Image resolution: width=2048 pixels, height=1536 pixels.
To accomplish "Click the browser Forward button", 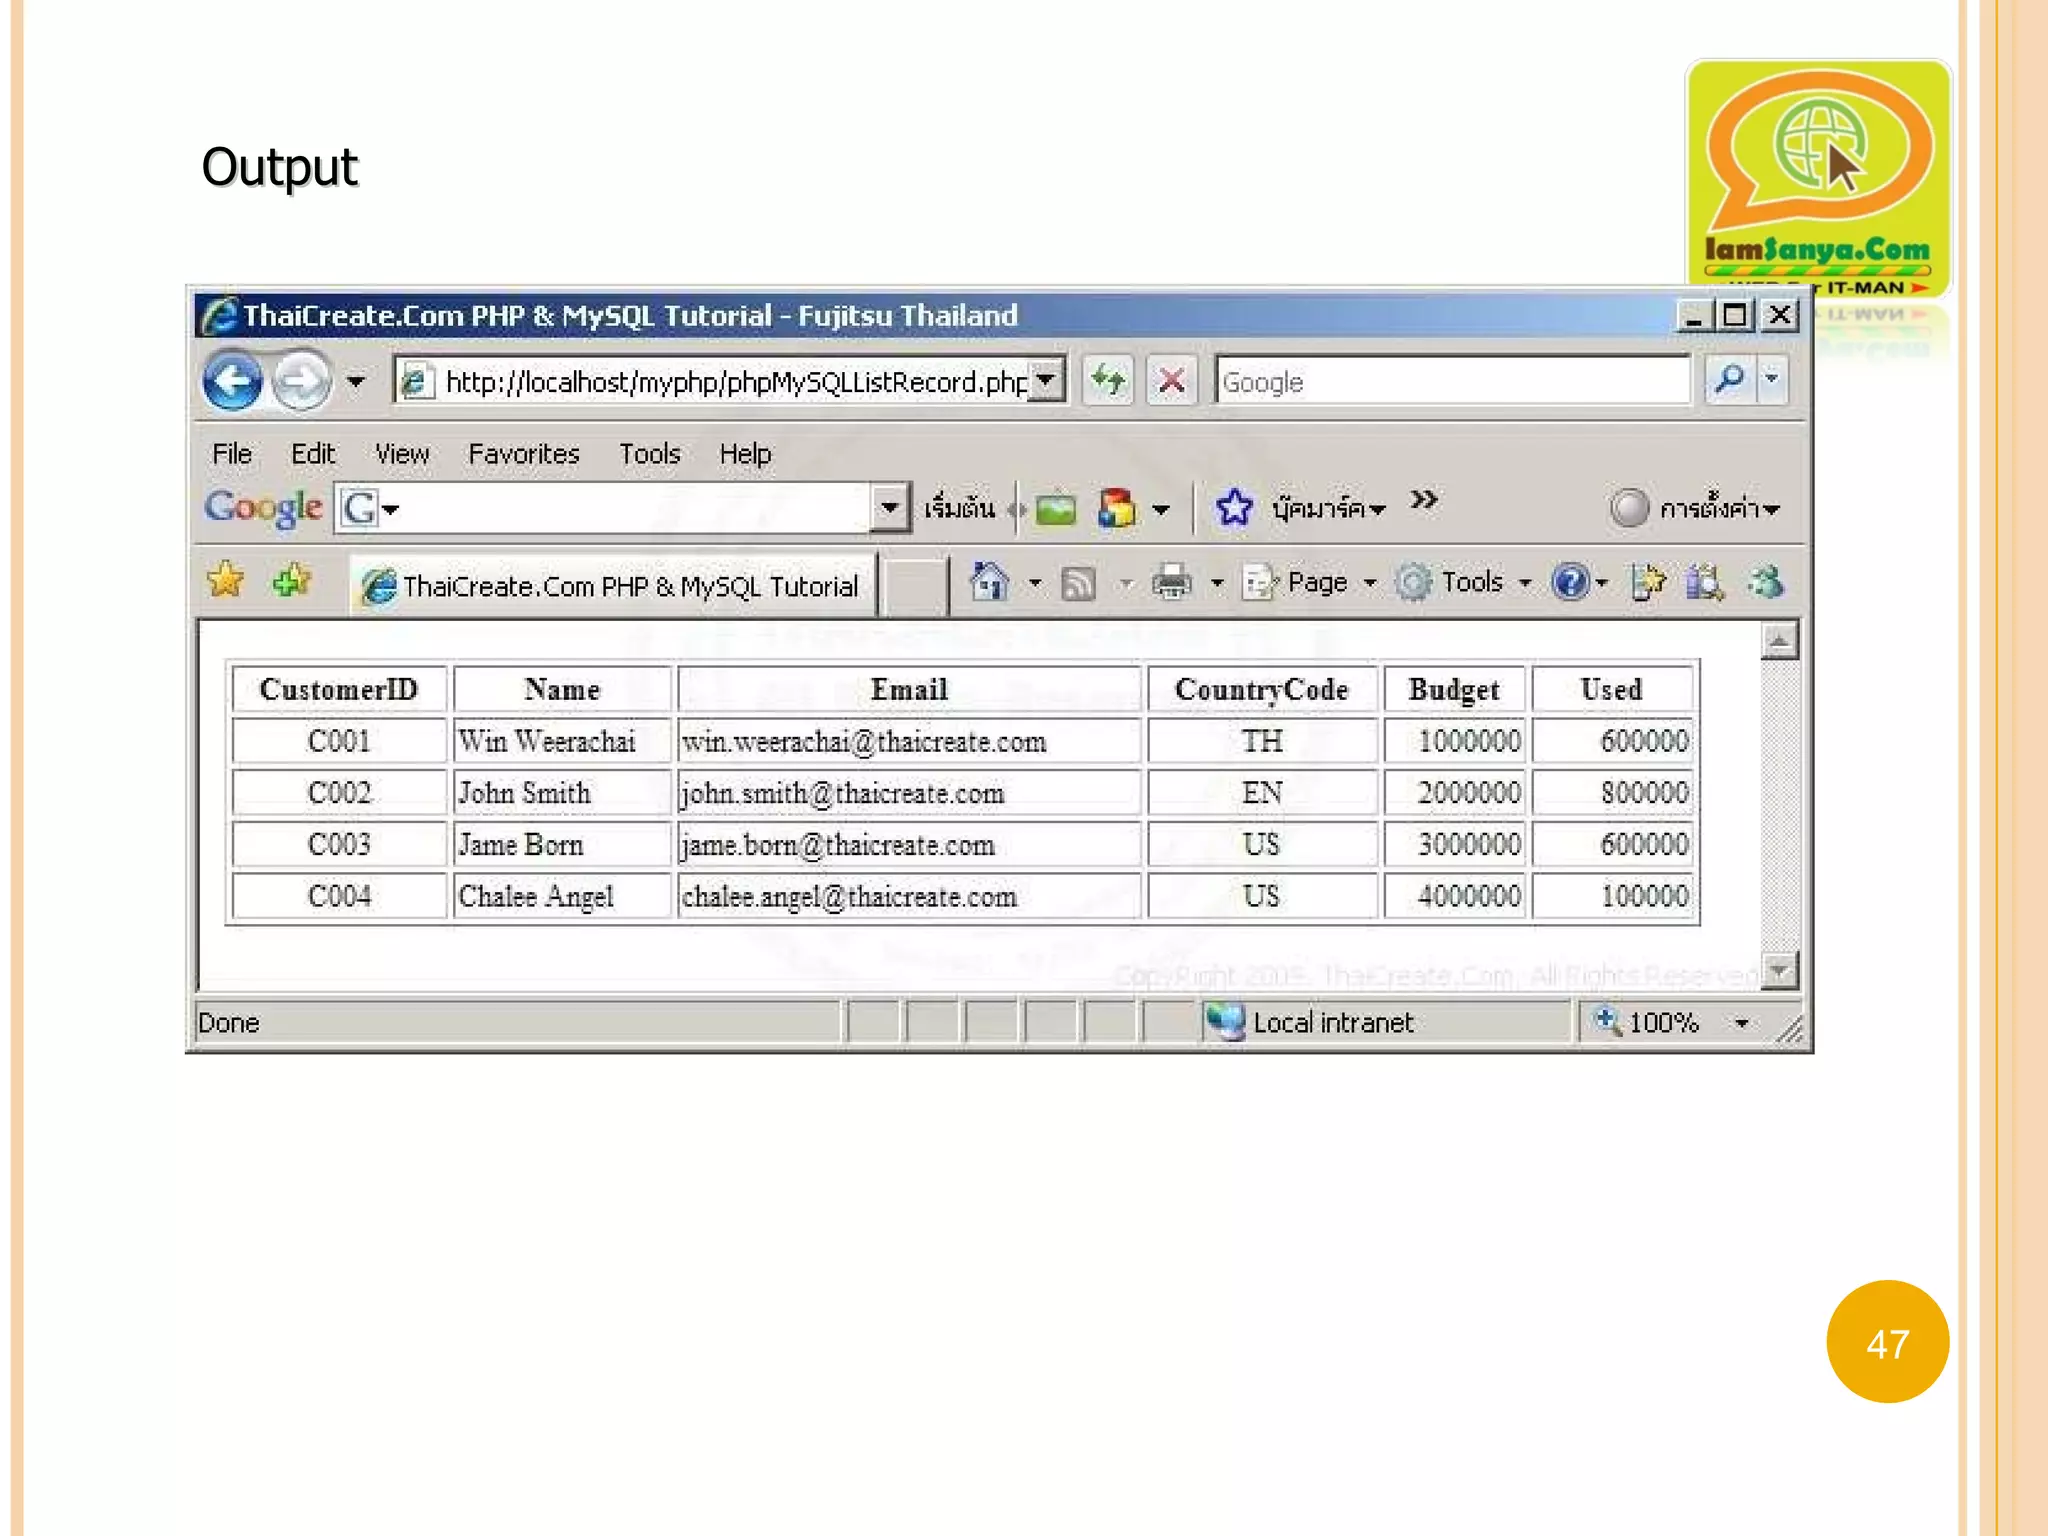I will coord(301,381).
